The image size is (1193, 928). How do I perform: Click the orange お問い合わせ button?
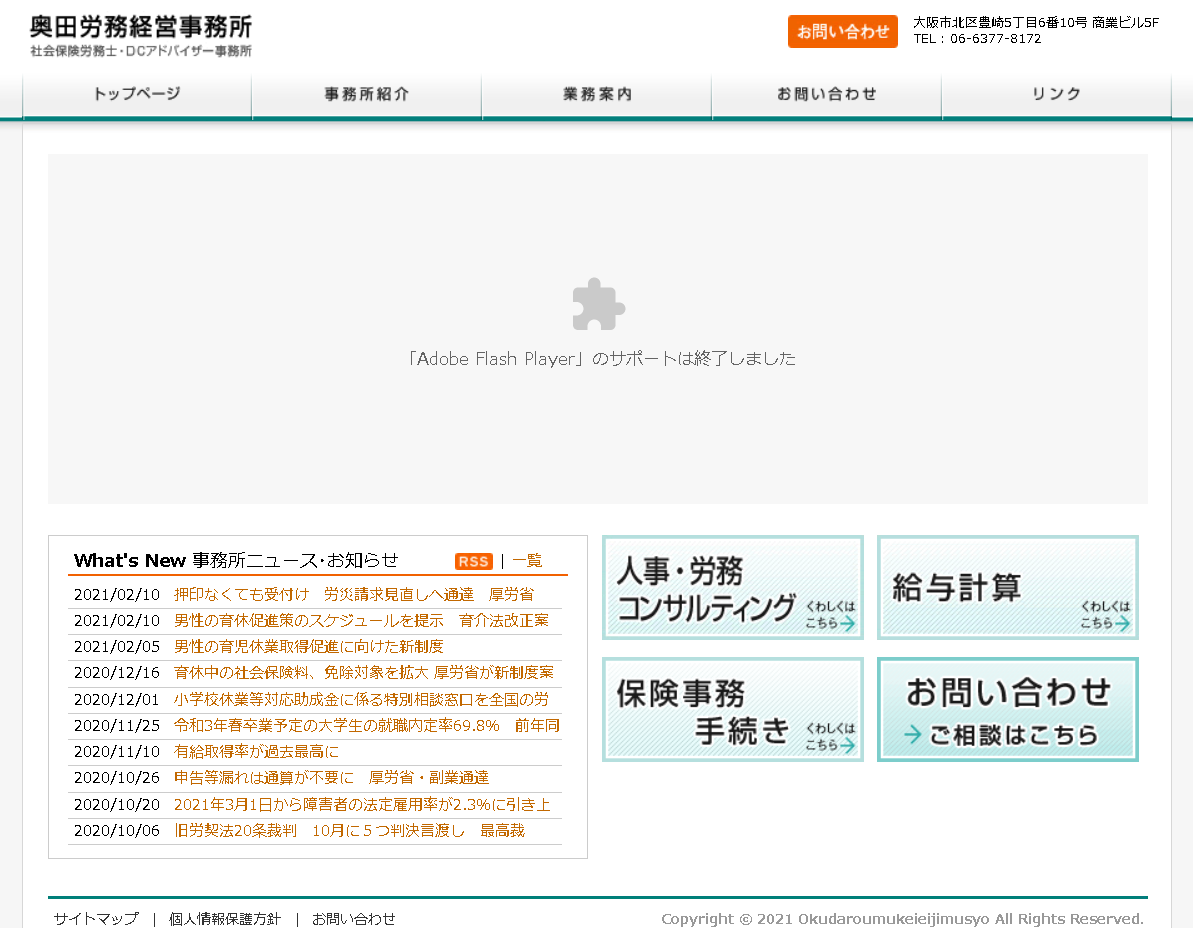pyautogui.click(x=842, y=31)
